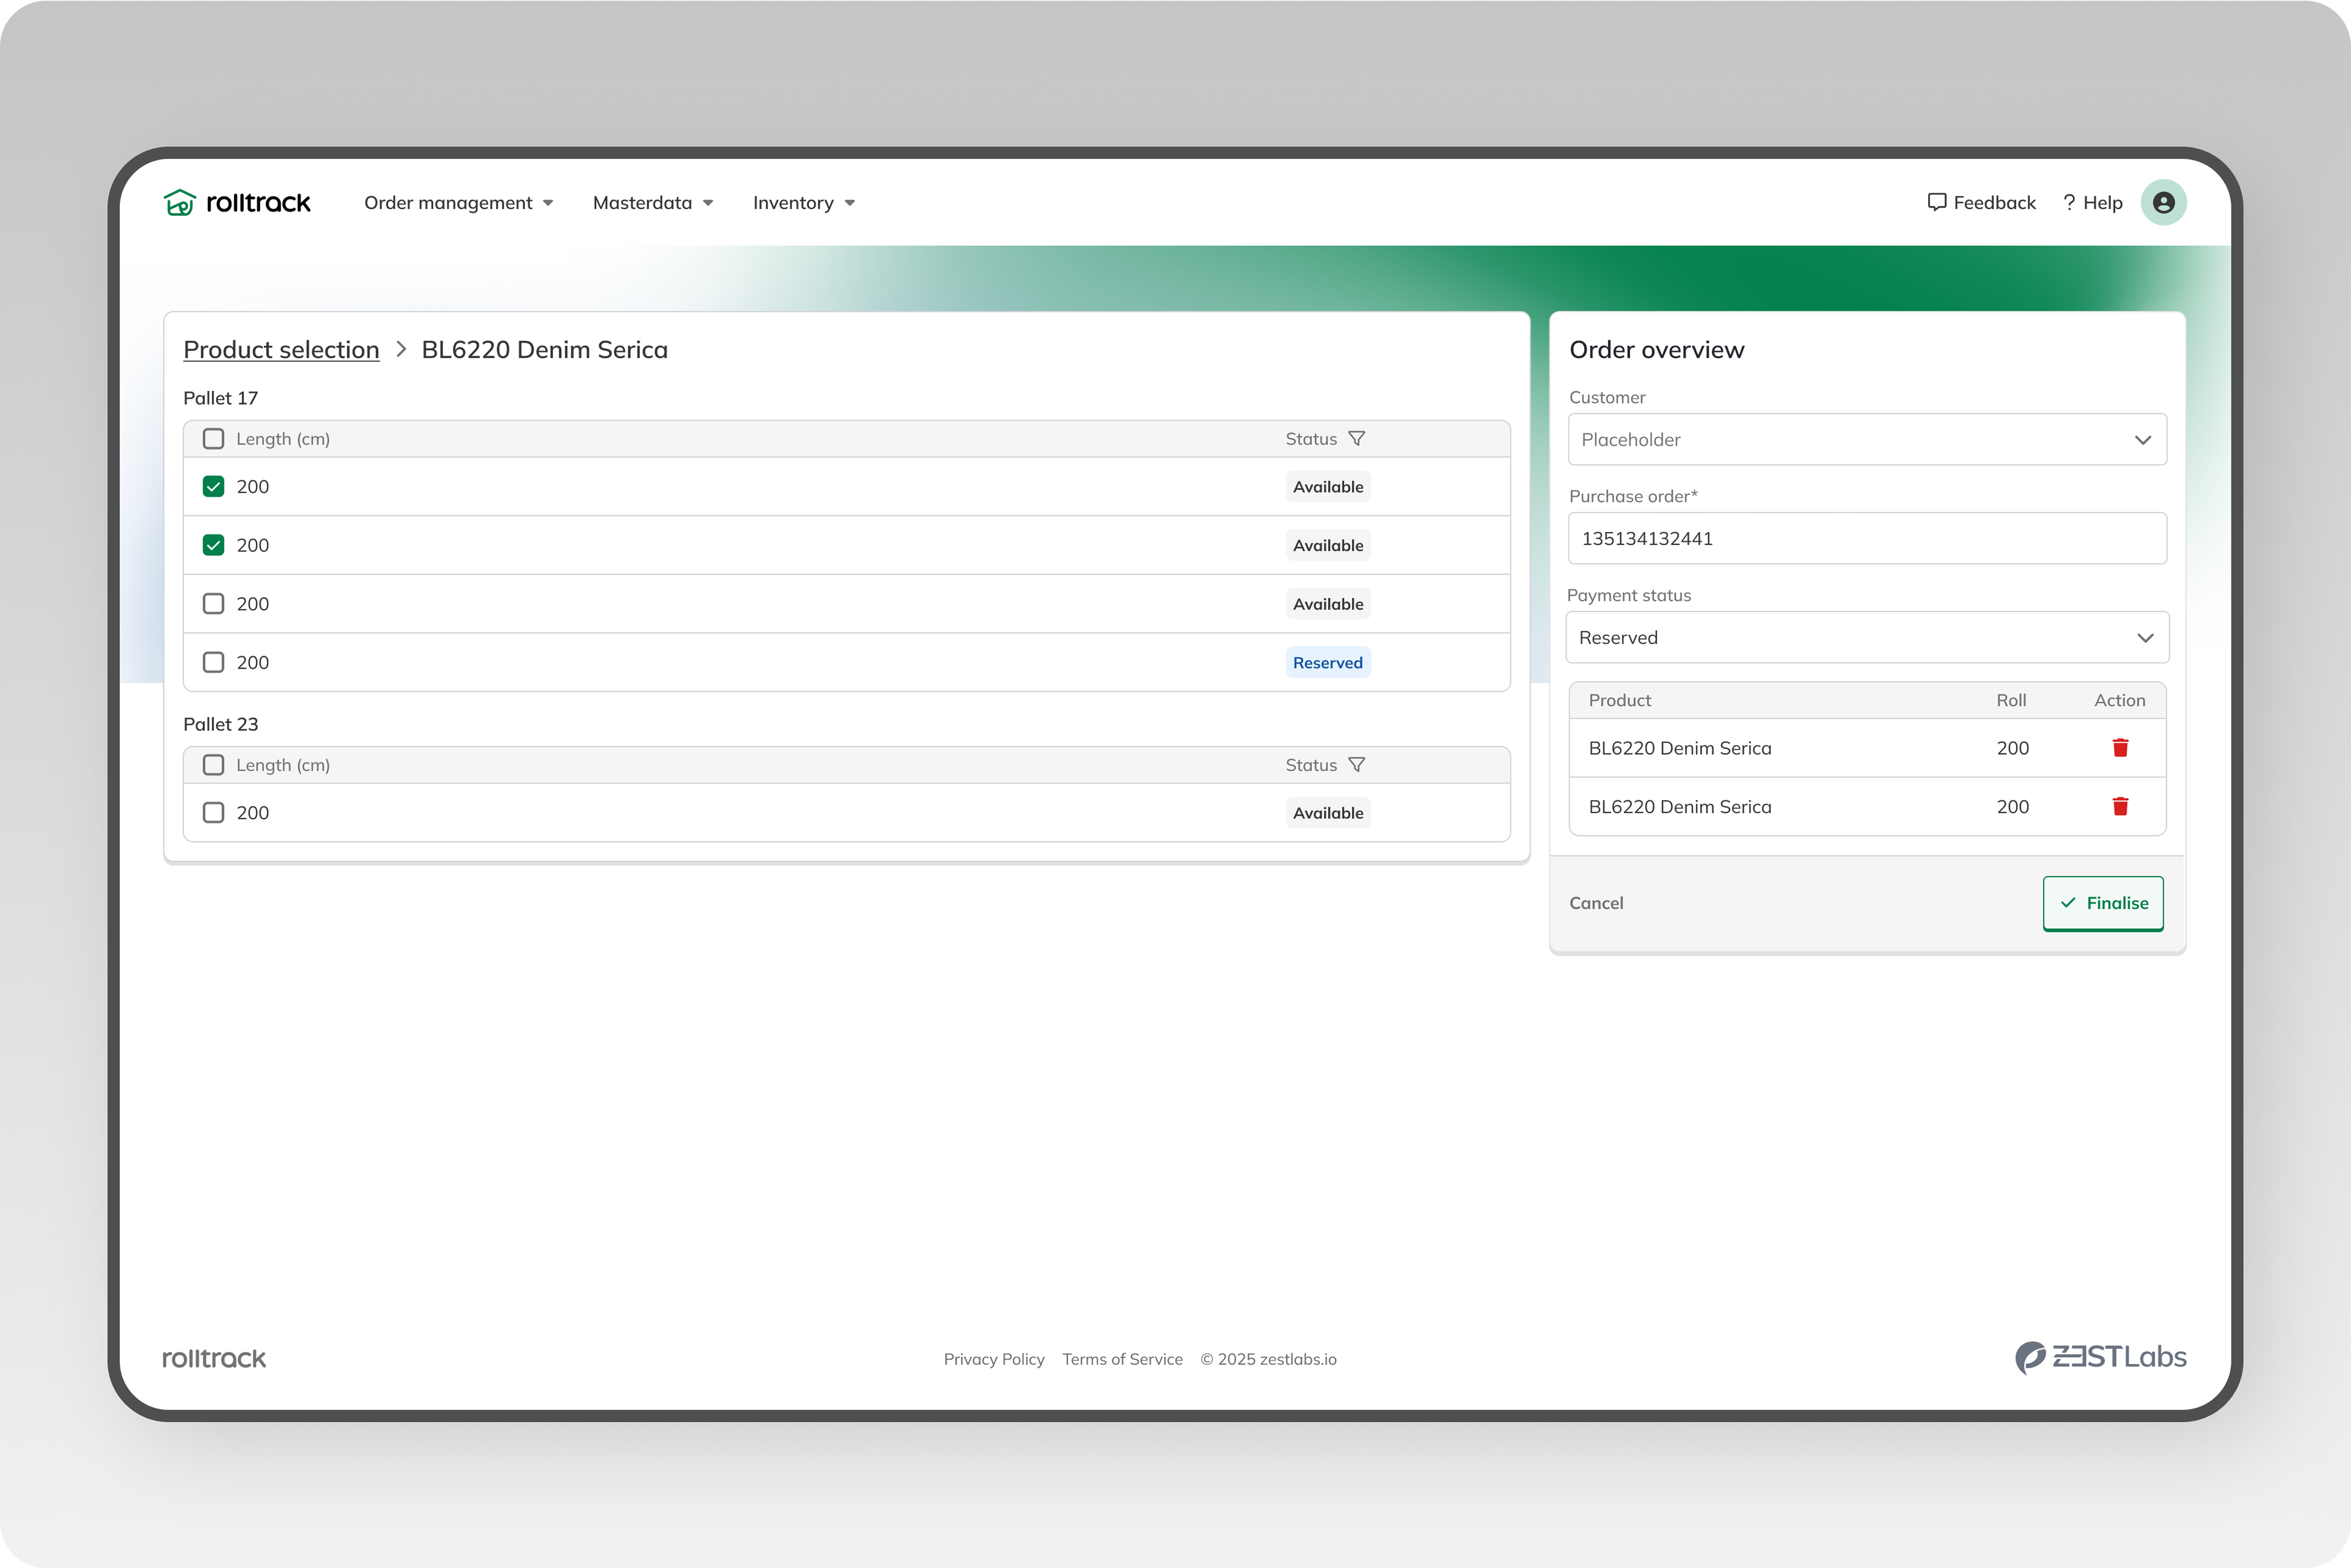Open the Payment status dropdown
2351x1568 pixels.
1866,637
